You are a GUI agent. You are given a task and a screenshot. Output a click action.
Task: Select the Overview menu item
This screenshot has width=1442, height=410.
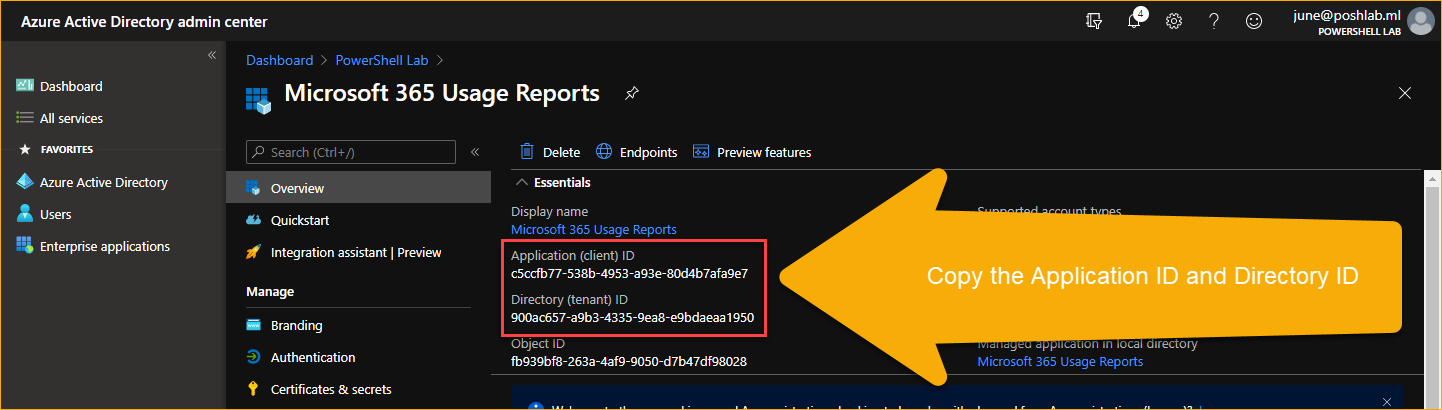pos(358,188)
